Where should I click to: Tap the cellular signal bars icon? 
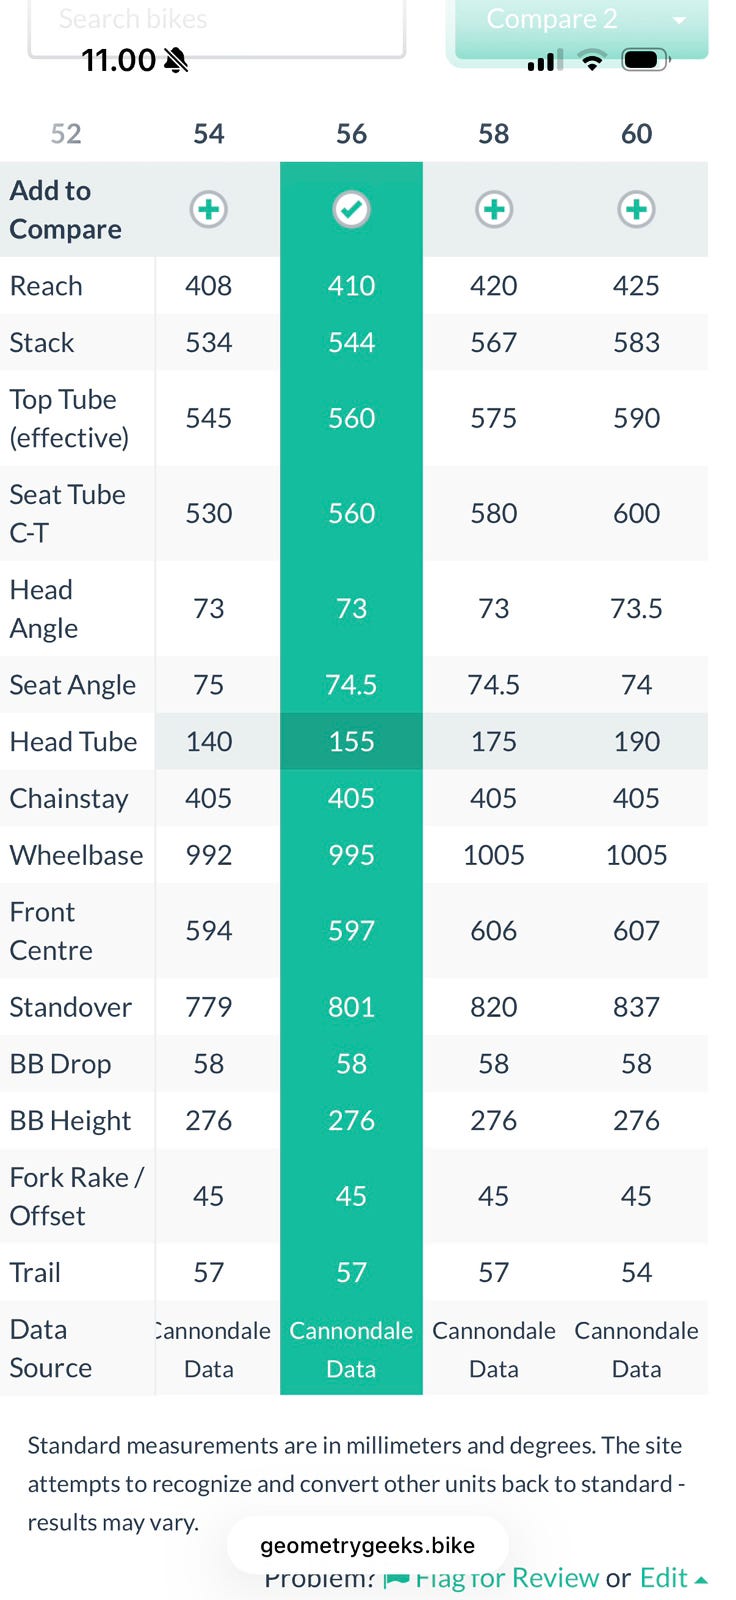click(541, 62)
